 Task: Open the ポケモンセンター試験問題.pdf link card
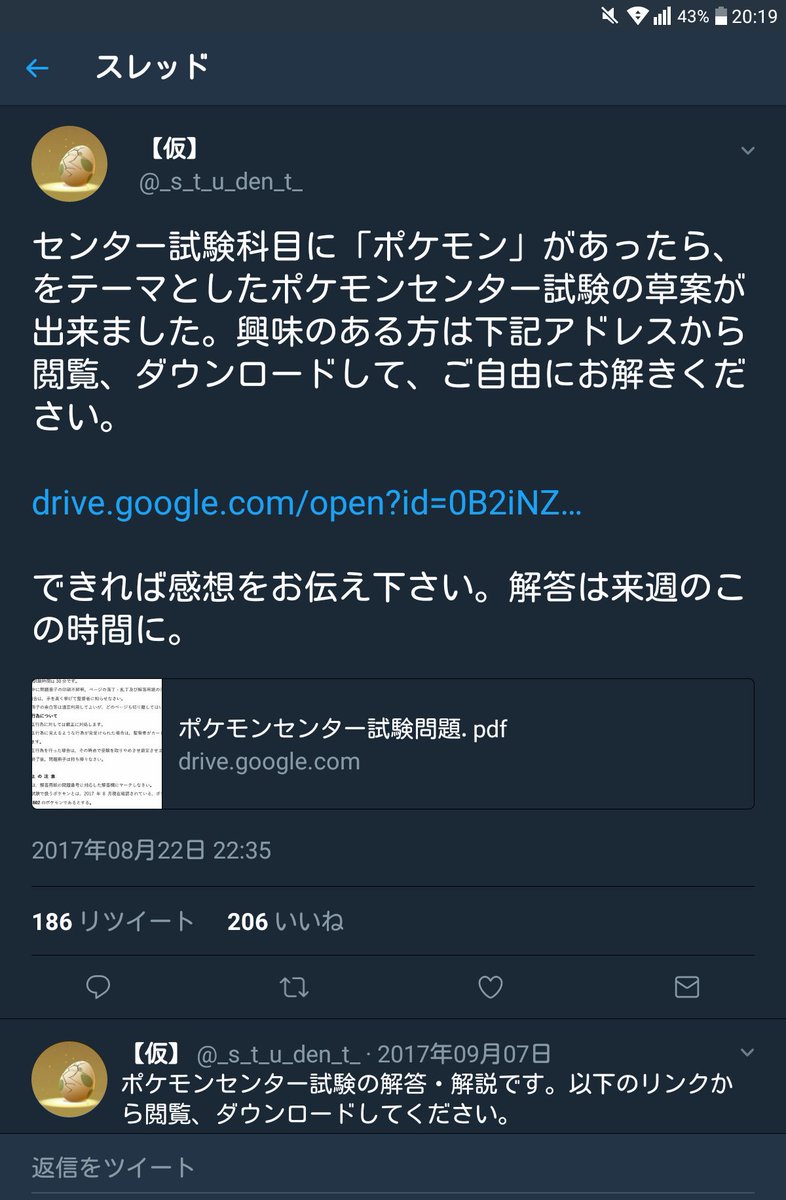[393, 744]
